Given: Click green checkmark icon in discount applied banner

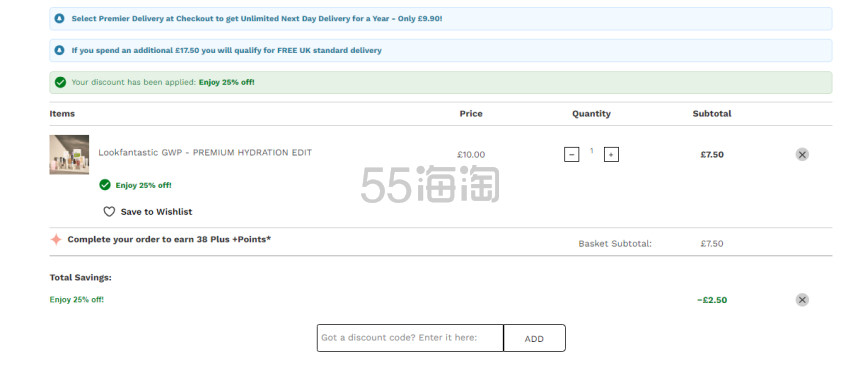Looking at the screenshot, I should 60,82.
